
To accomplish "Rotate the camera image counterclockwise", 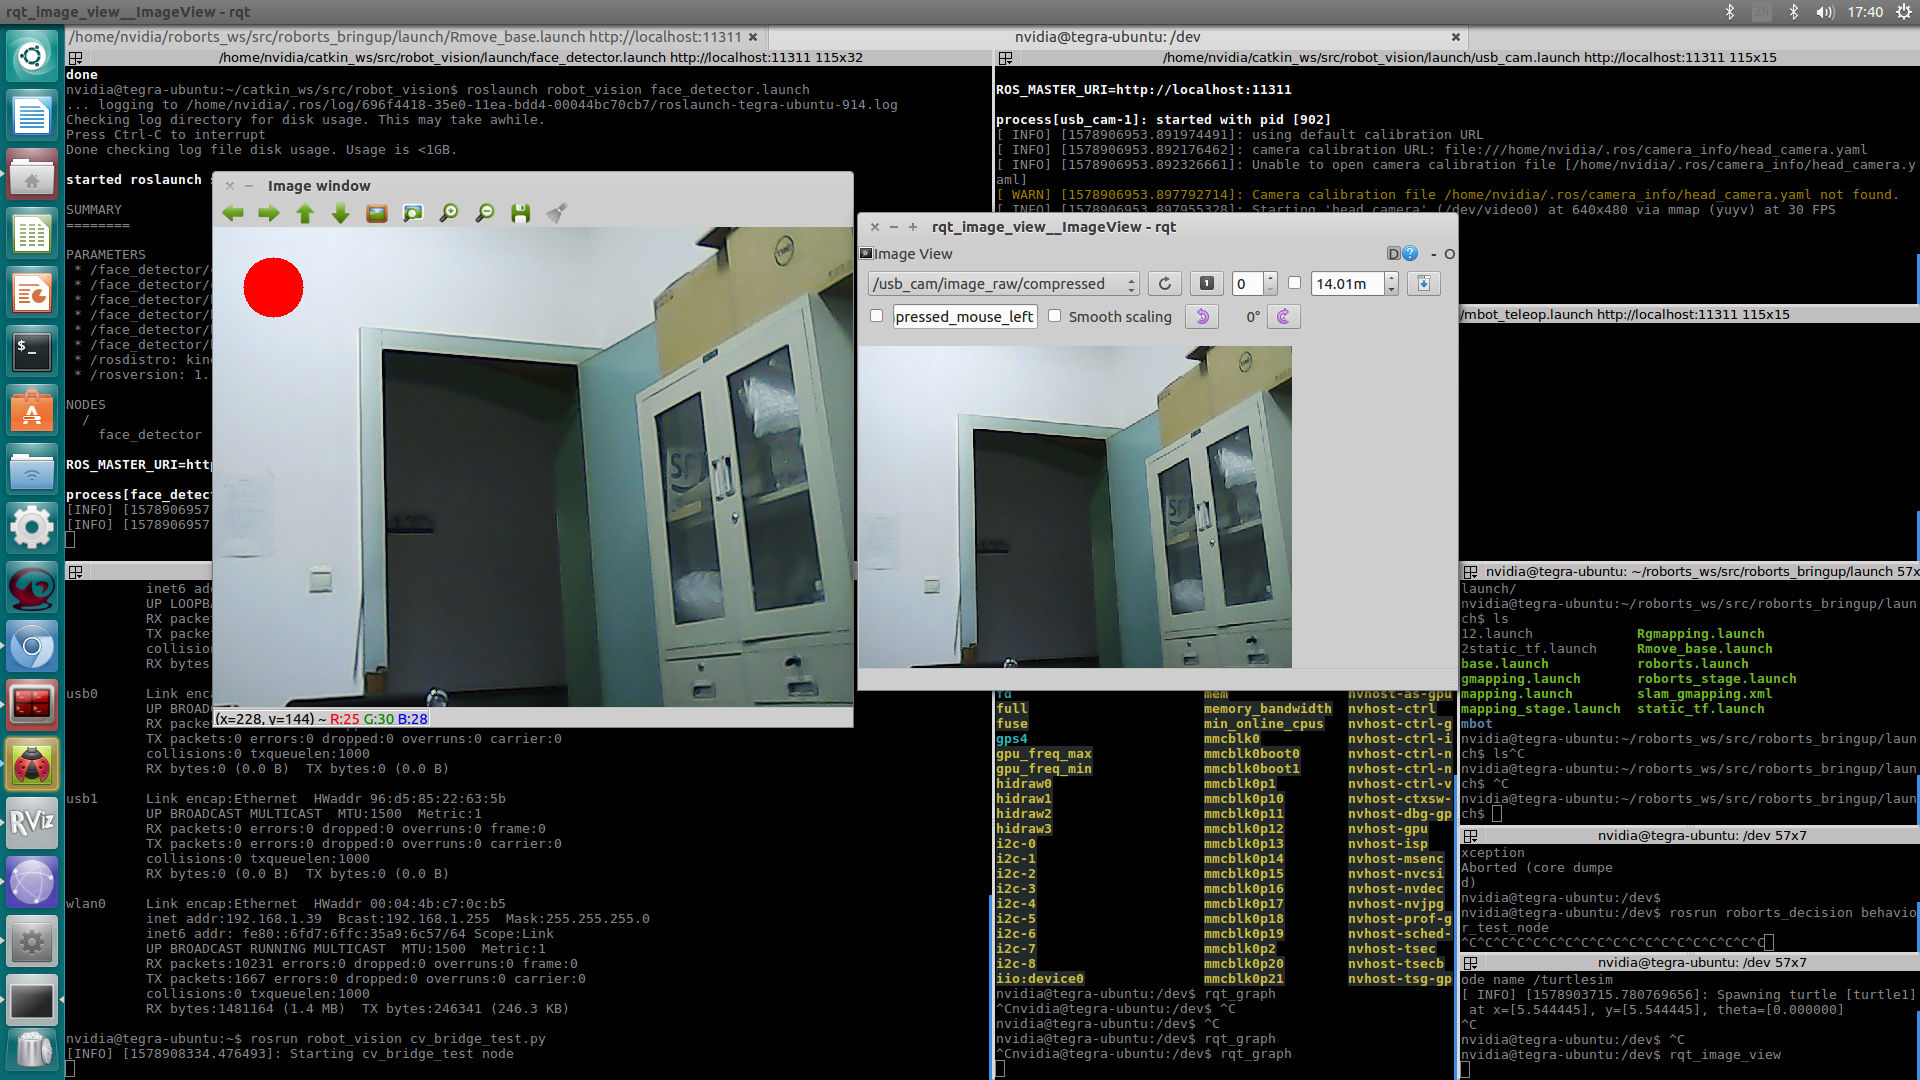I will click(1201, 316).
